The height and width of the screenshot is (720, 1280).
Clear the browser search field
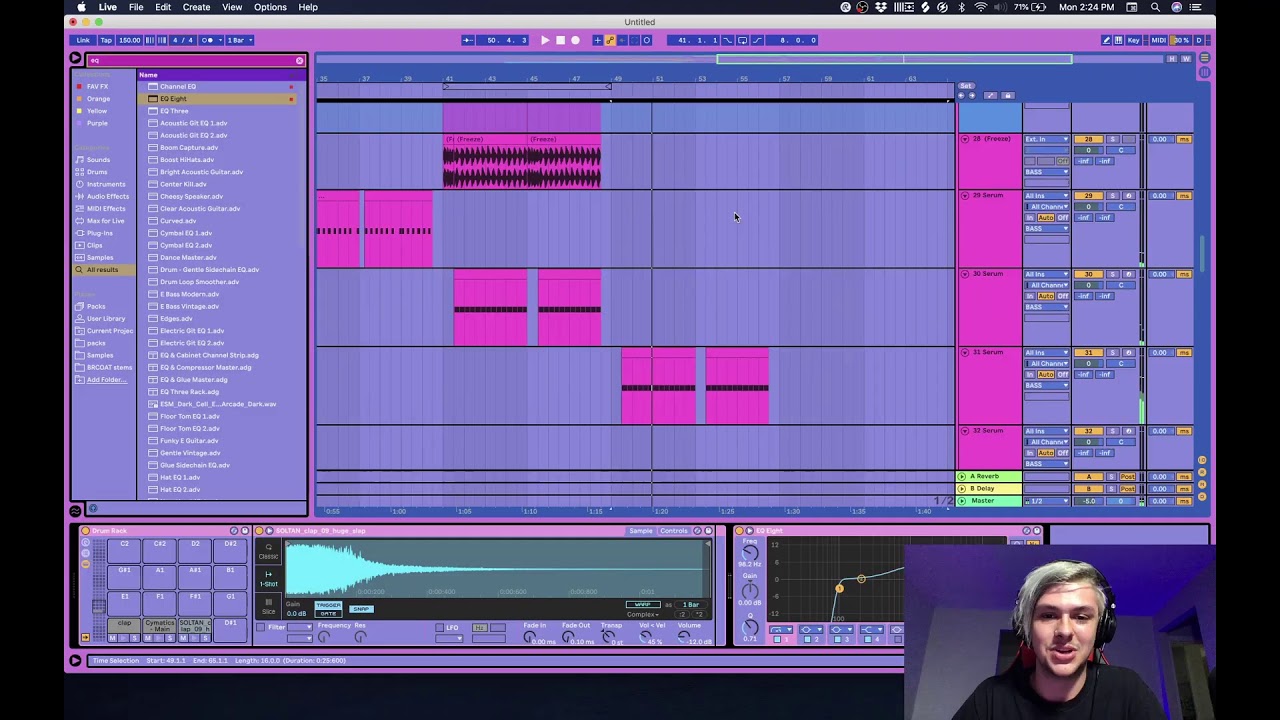click(x=299, y=61)
